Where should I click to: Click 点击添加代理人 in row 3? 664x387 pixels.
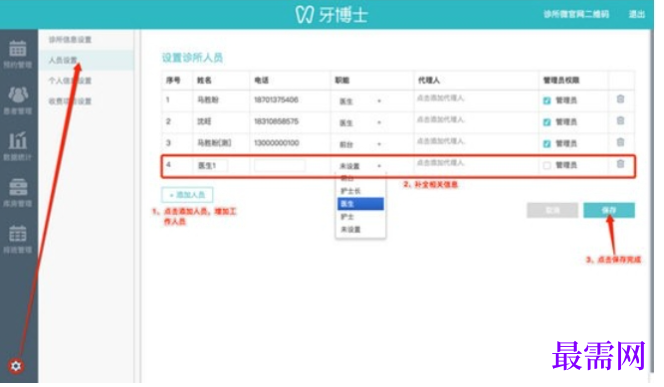(x=441, y=141)
